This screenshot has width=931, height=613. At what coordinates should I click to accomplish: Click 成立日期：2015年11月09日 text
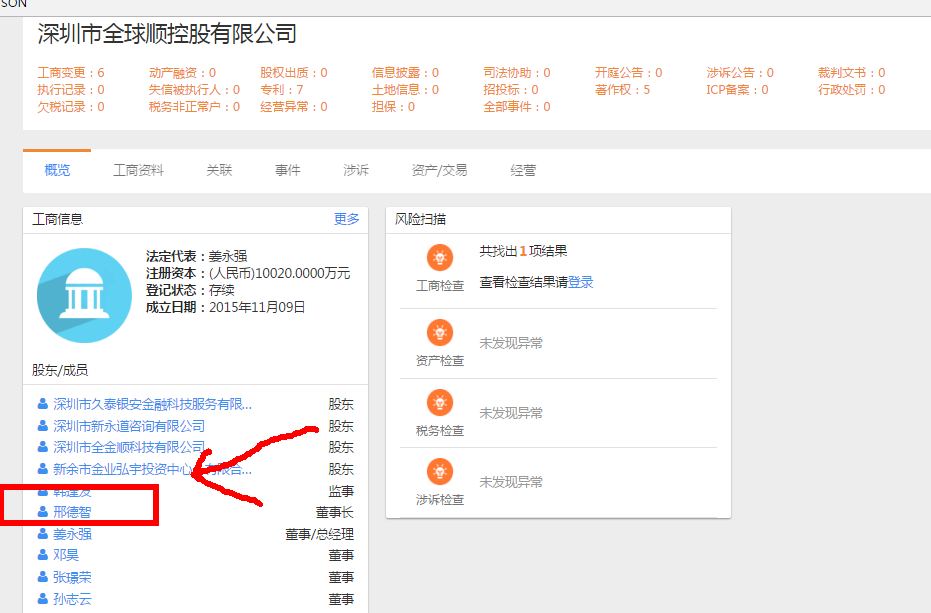point(226,307)
